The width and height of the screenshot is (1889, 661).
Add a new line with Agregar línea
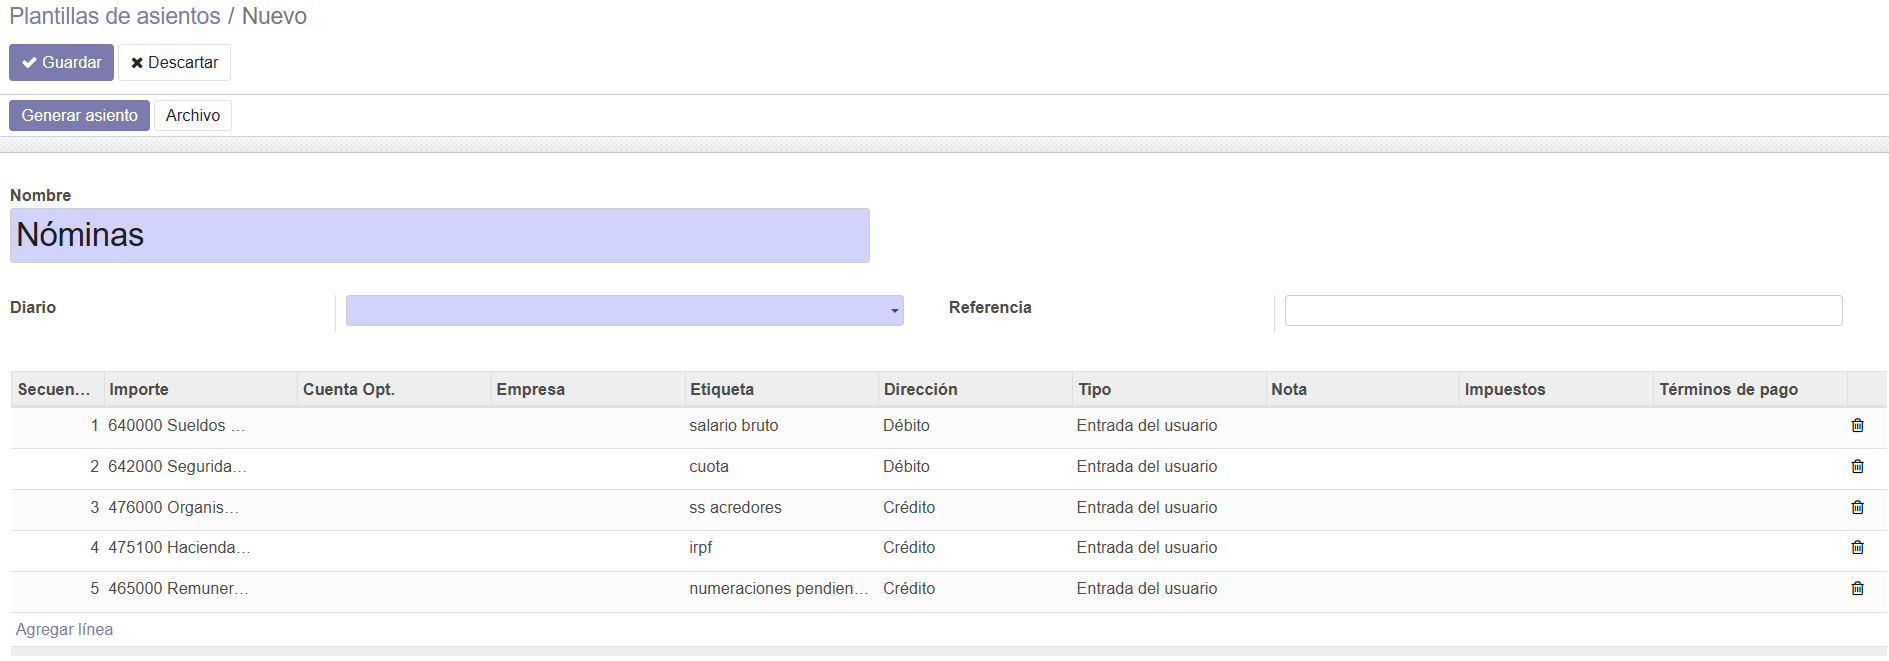click(64, 630)
